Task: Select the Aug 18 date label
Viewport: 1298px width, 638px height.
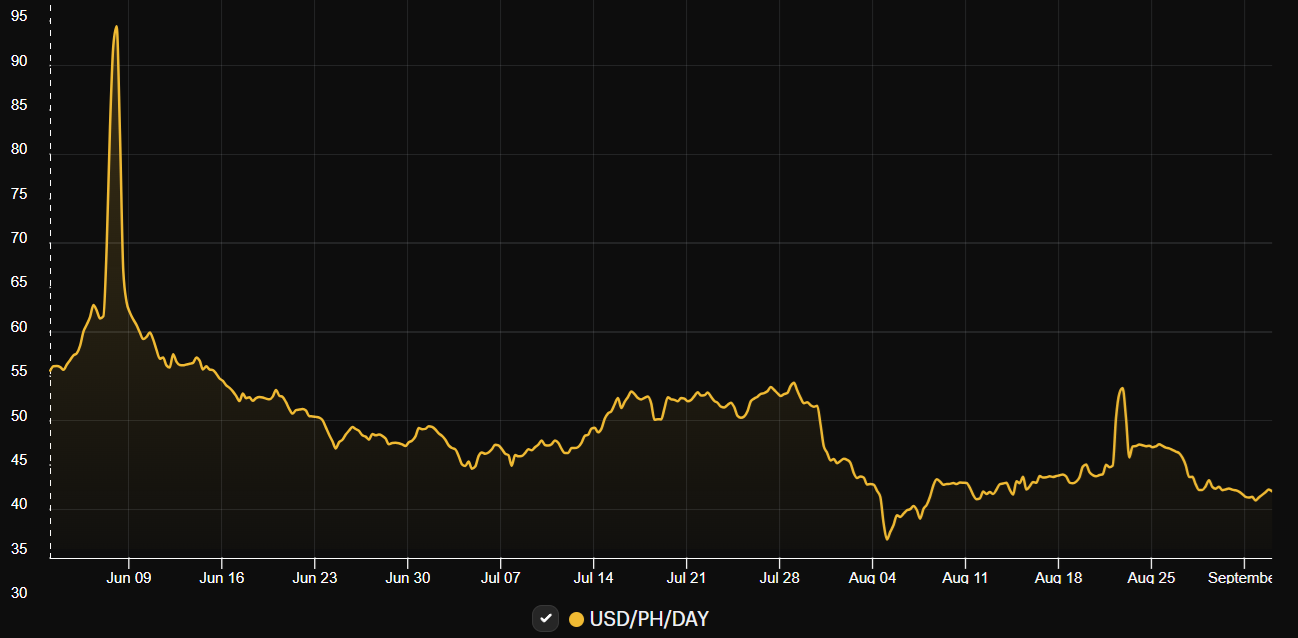Action: click(1058, 578)
